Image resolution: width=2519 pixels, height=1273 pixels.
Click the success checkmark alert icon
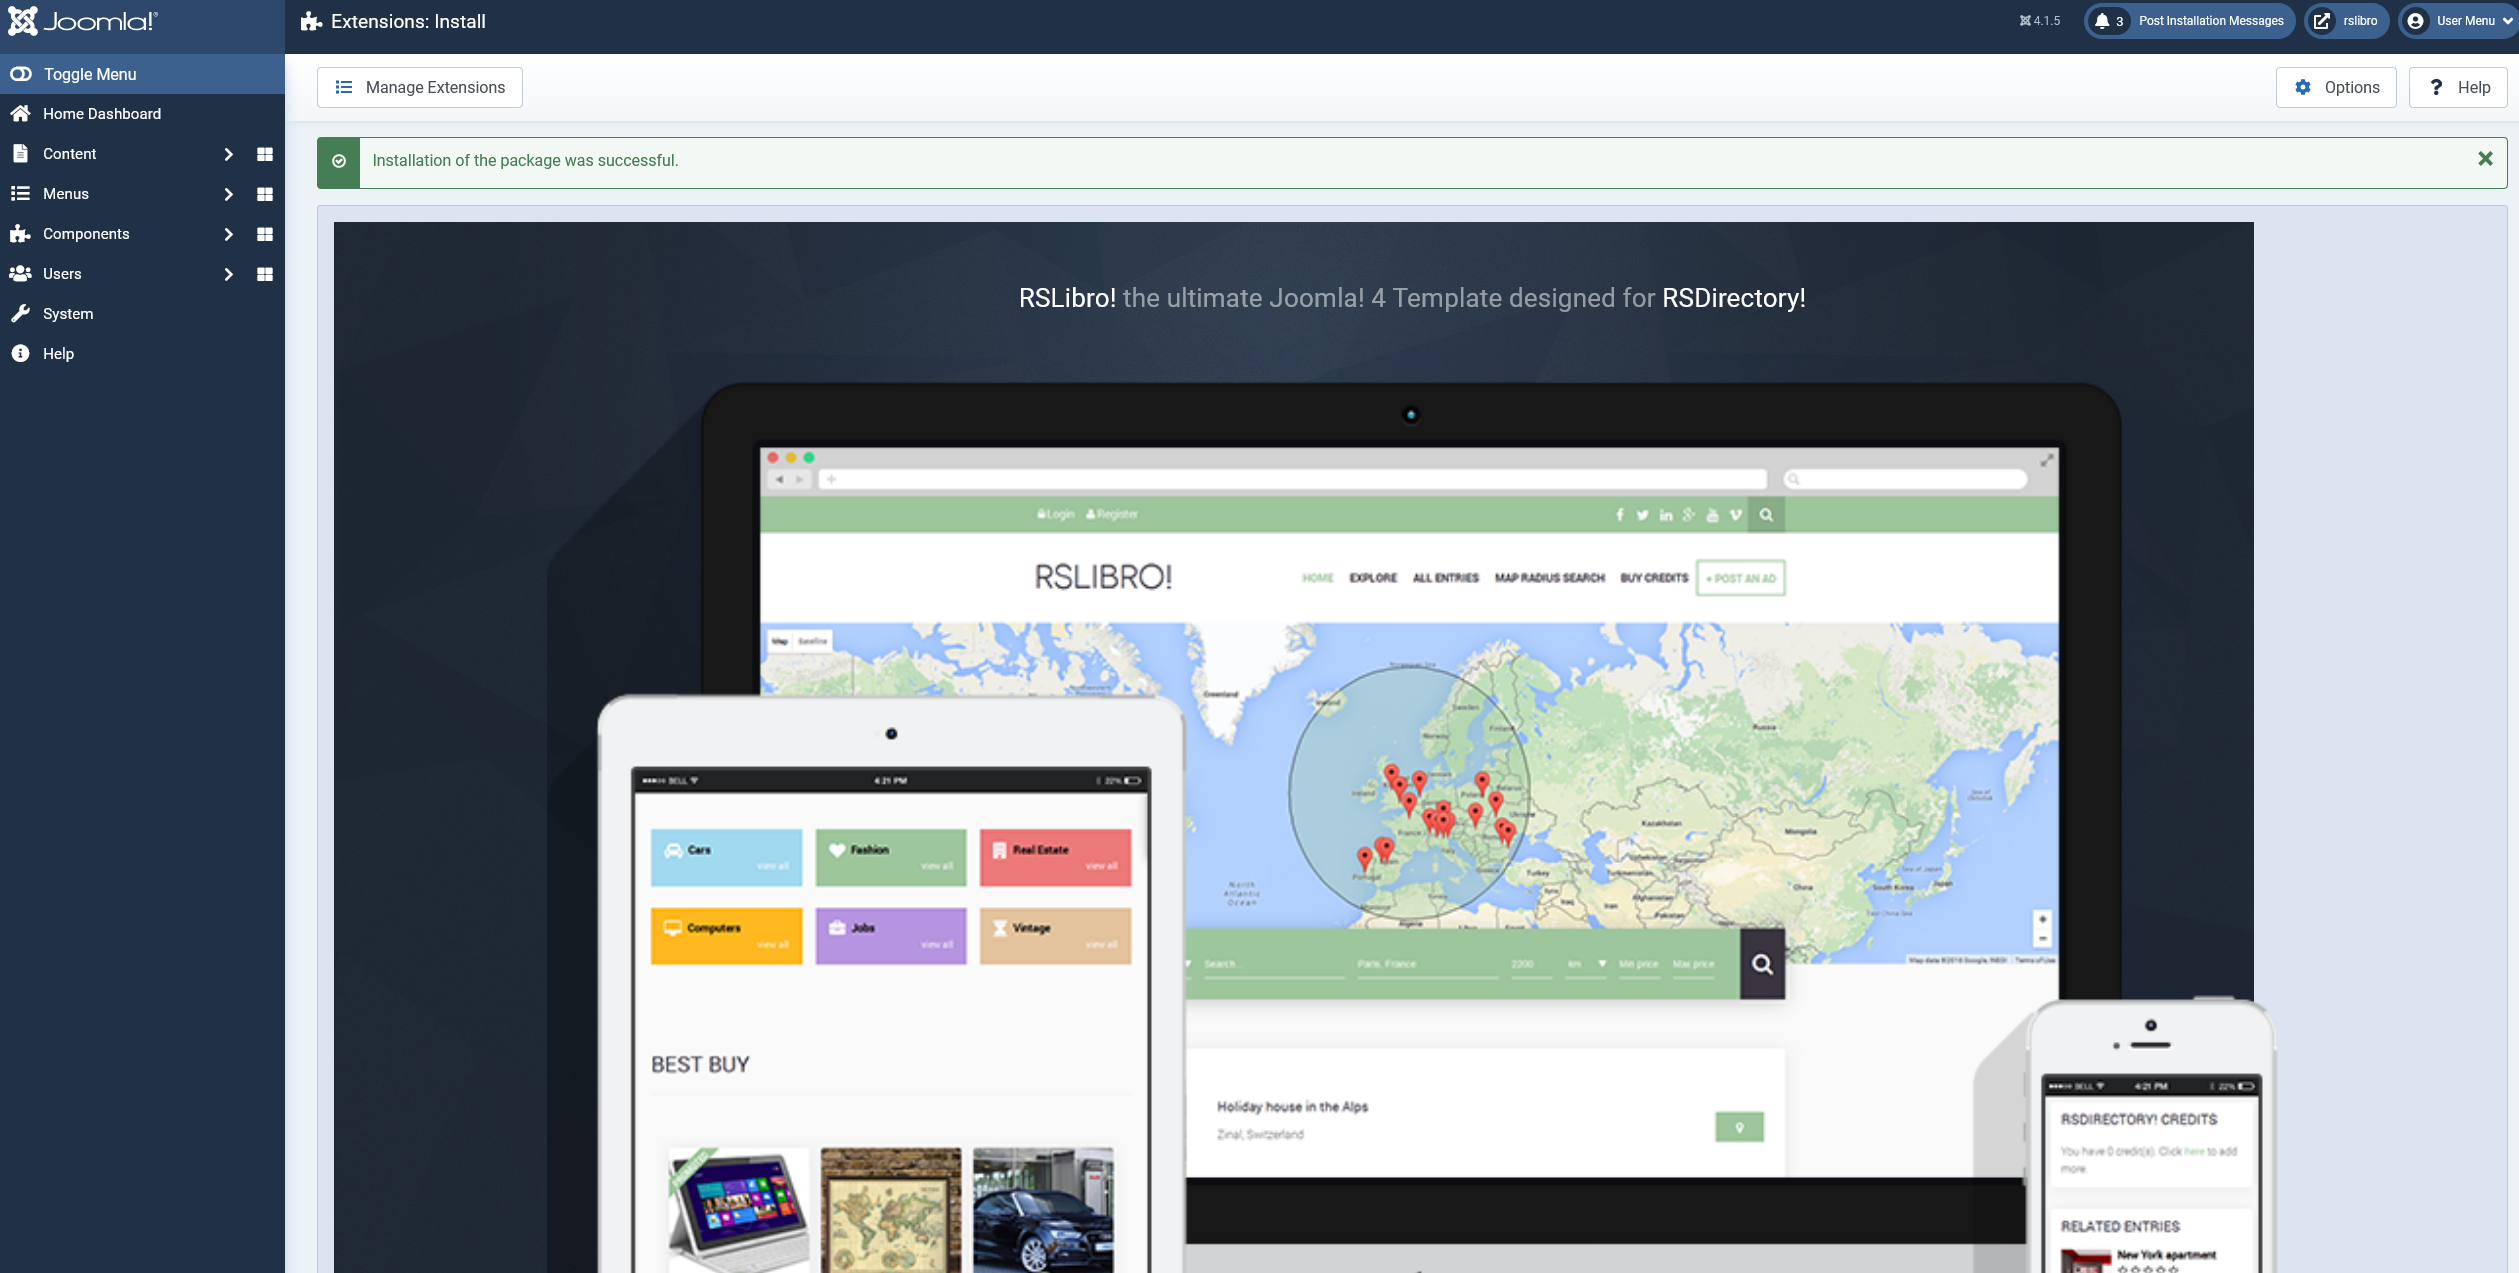coord(339,161)
